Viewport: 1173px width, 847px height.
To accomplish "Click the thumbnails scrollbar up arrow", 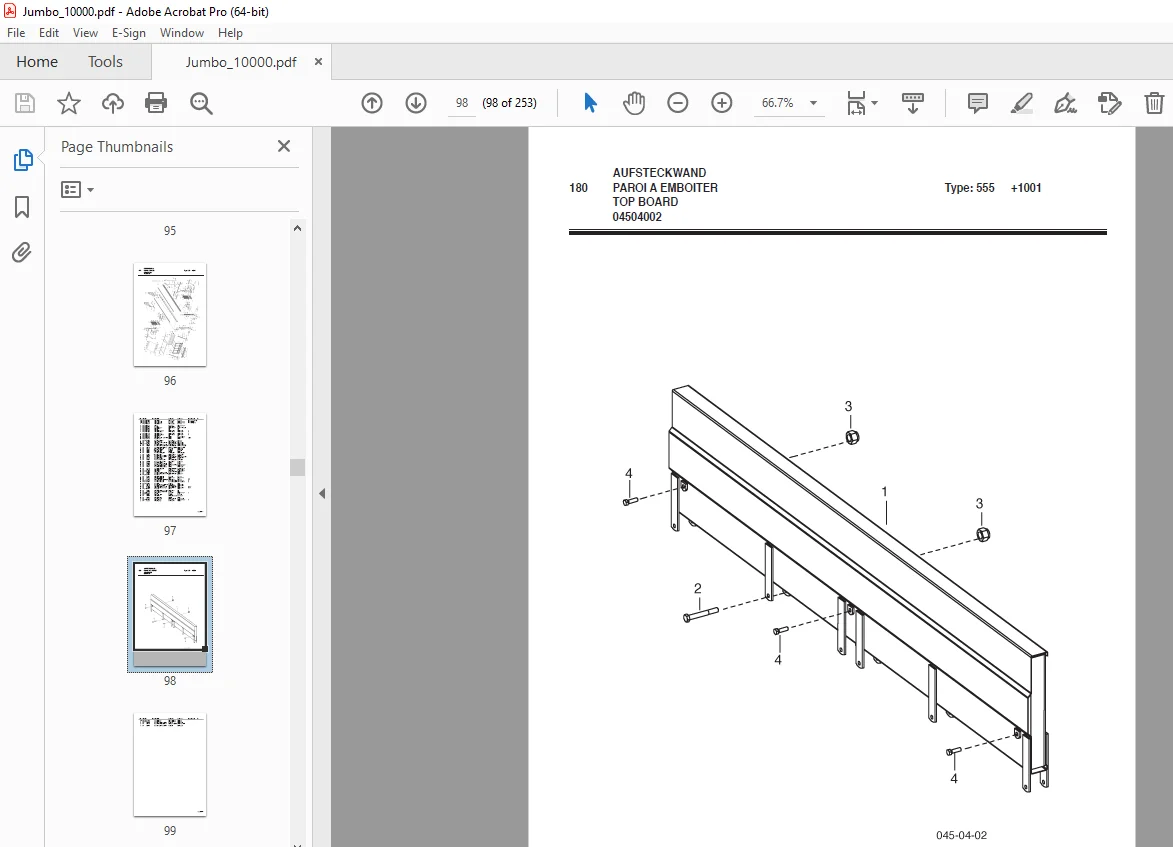I will (298, 228).
